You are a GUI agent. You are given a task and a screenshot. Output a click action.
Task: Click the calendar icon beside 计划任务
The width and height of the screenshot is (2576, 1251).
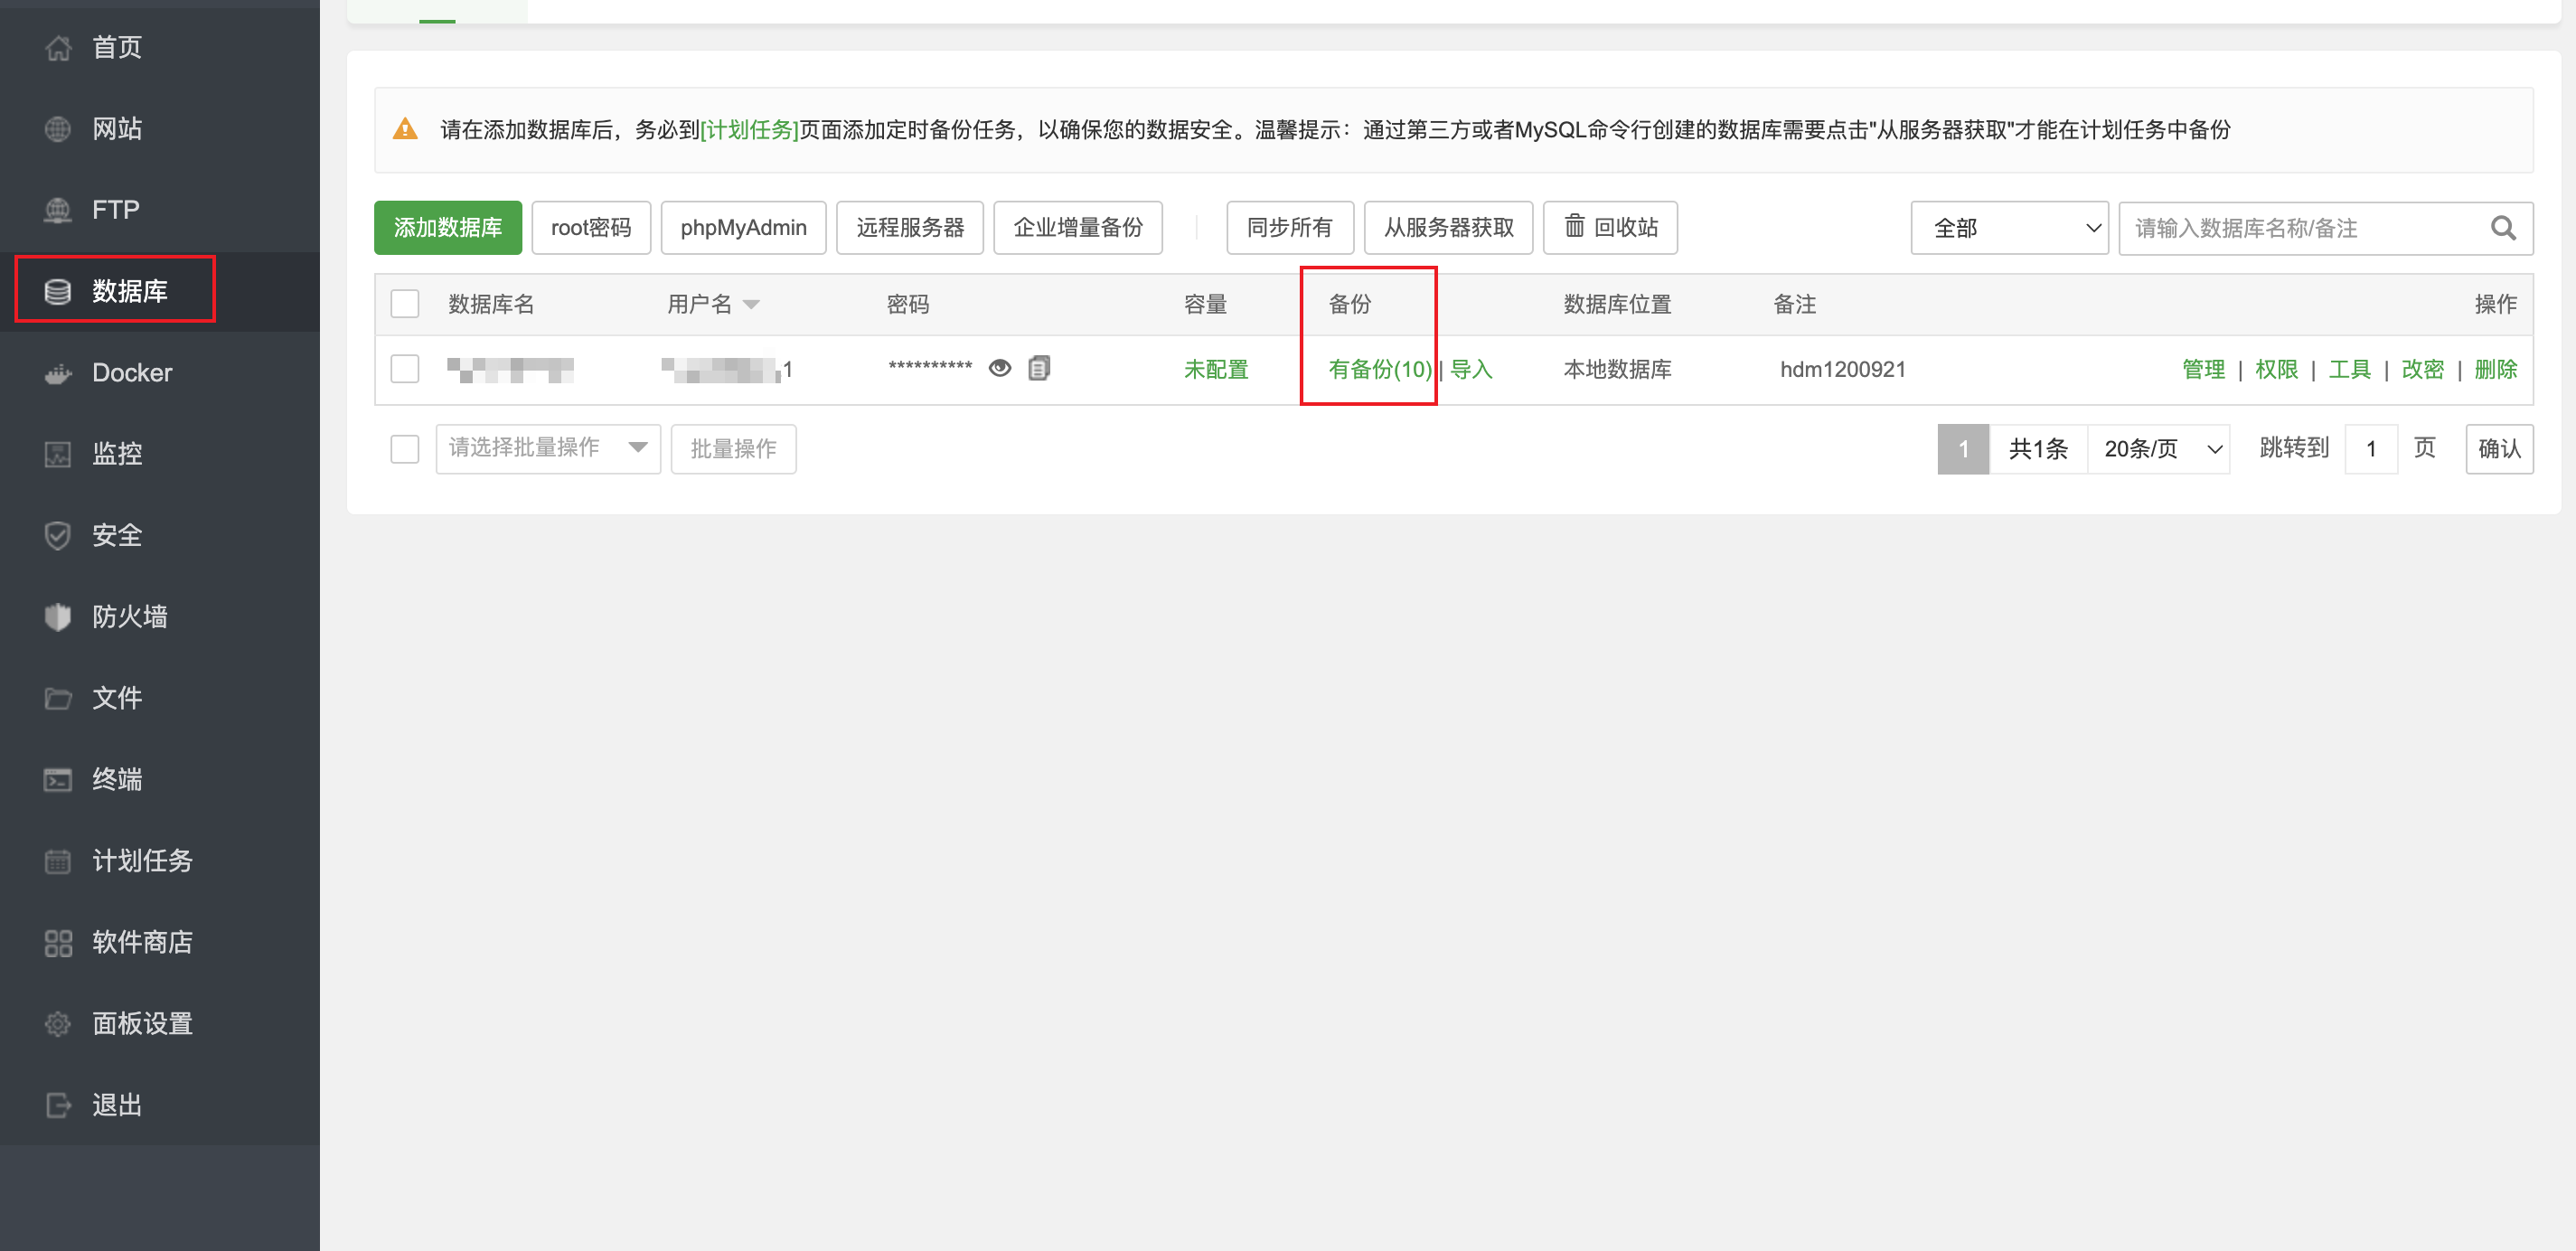click(x=58, y=861)
